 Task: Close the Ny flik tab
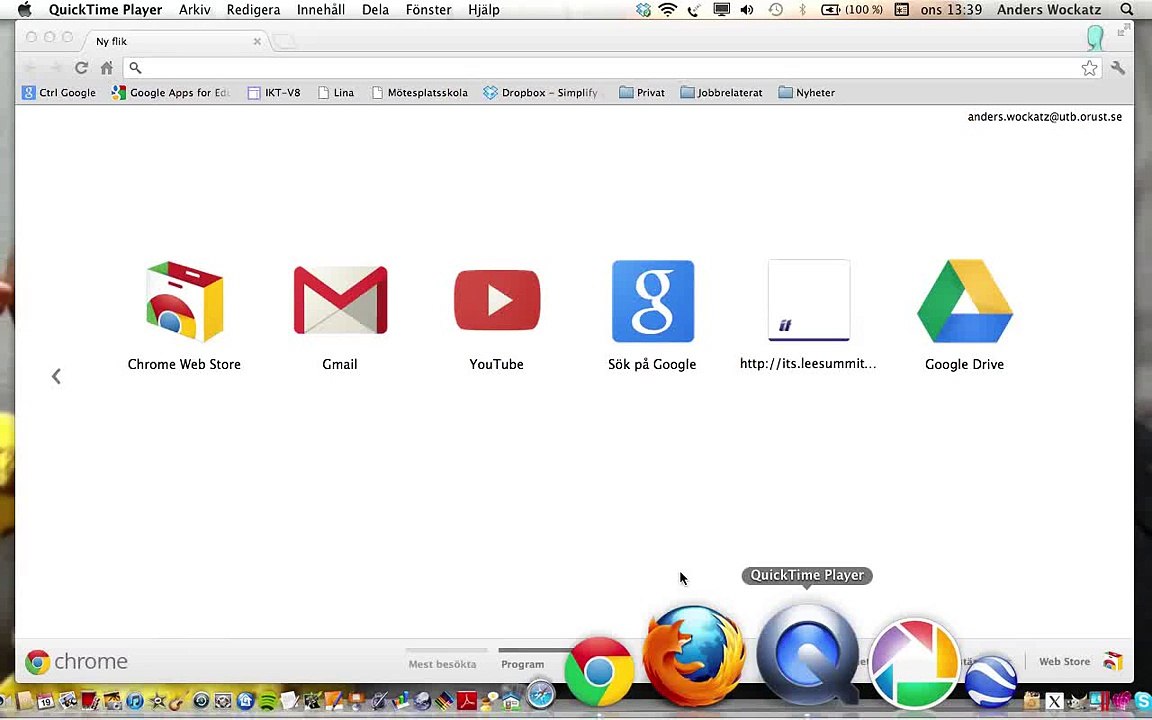tap(257, 41)
